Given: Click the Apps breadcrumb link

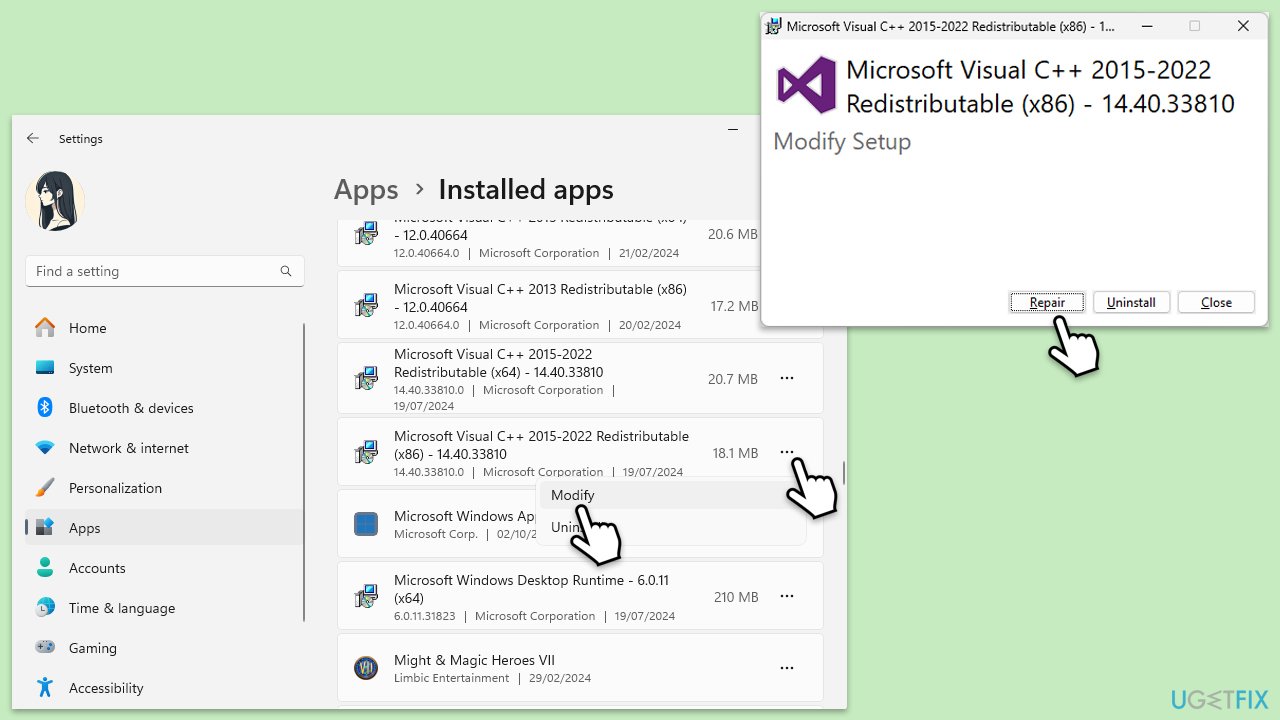Looking at the screenshot, I should [366, 190].
